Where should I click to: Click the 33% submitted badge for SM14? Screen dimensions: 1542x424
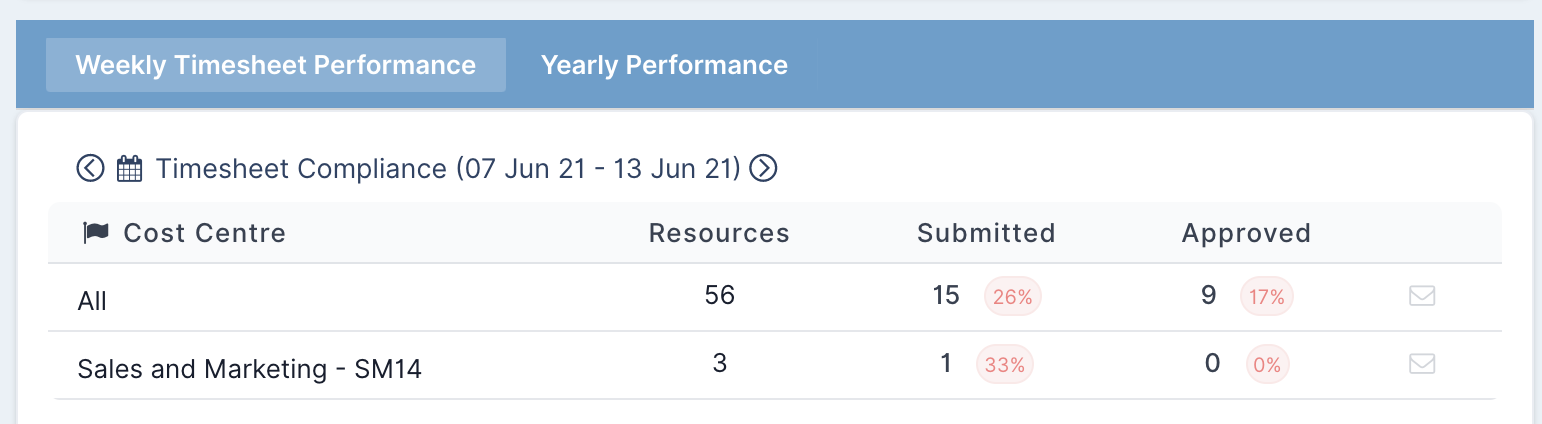[1005, 364]
